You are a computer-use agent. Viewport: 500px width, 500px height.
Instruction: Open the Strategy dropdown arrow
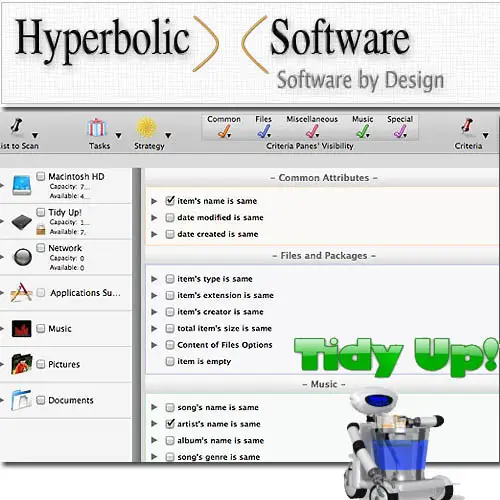pyautogui.click(x=168, y=136)
